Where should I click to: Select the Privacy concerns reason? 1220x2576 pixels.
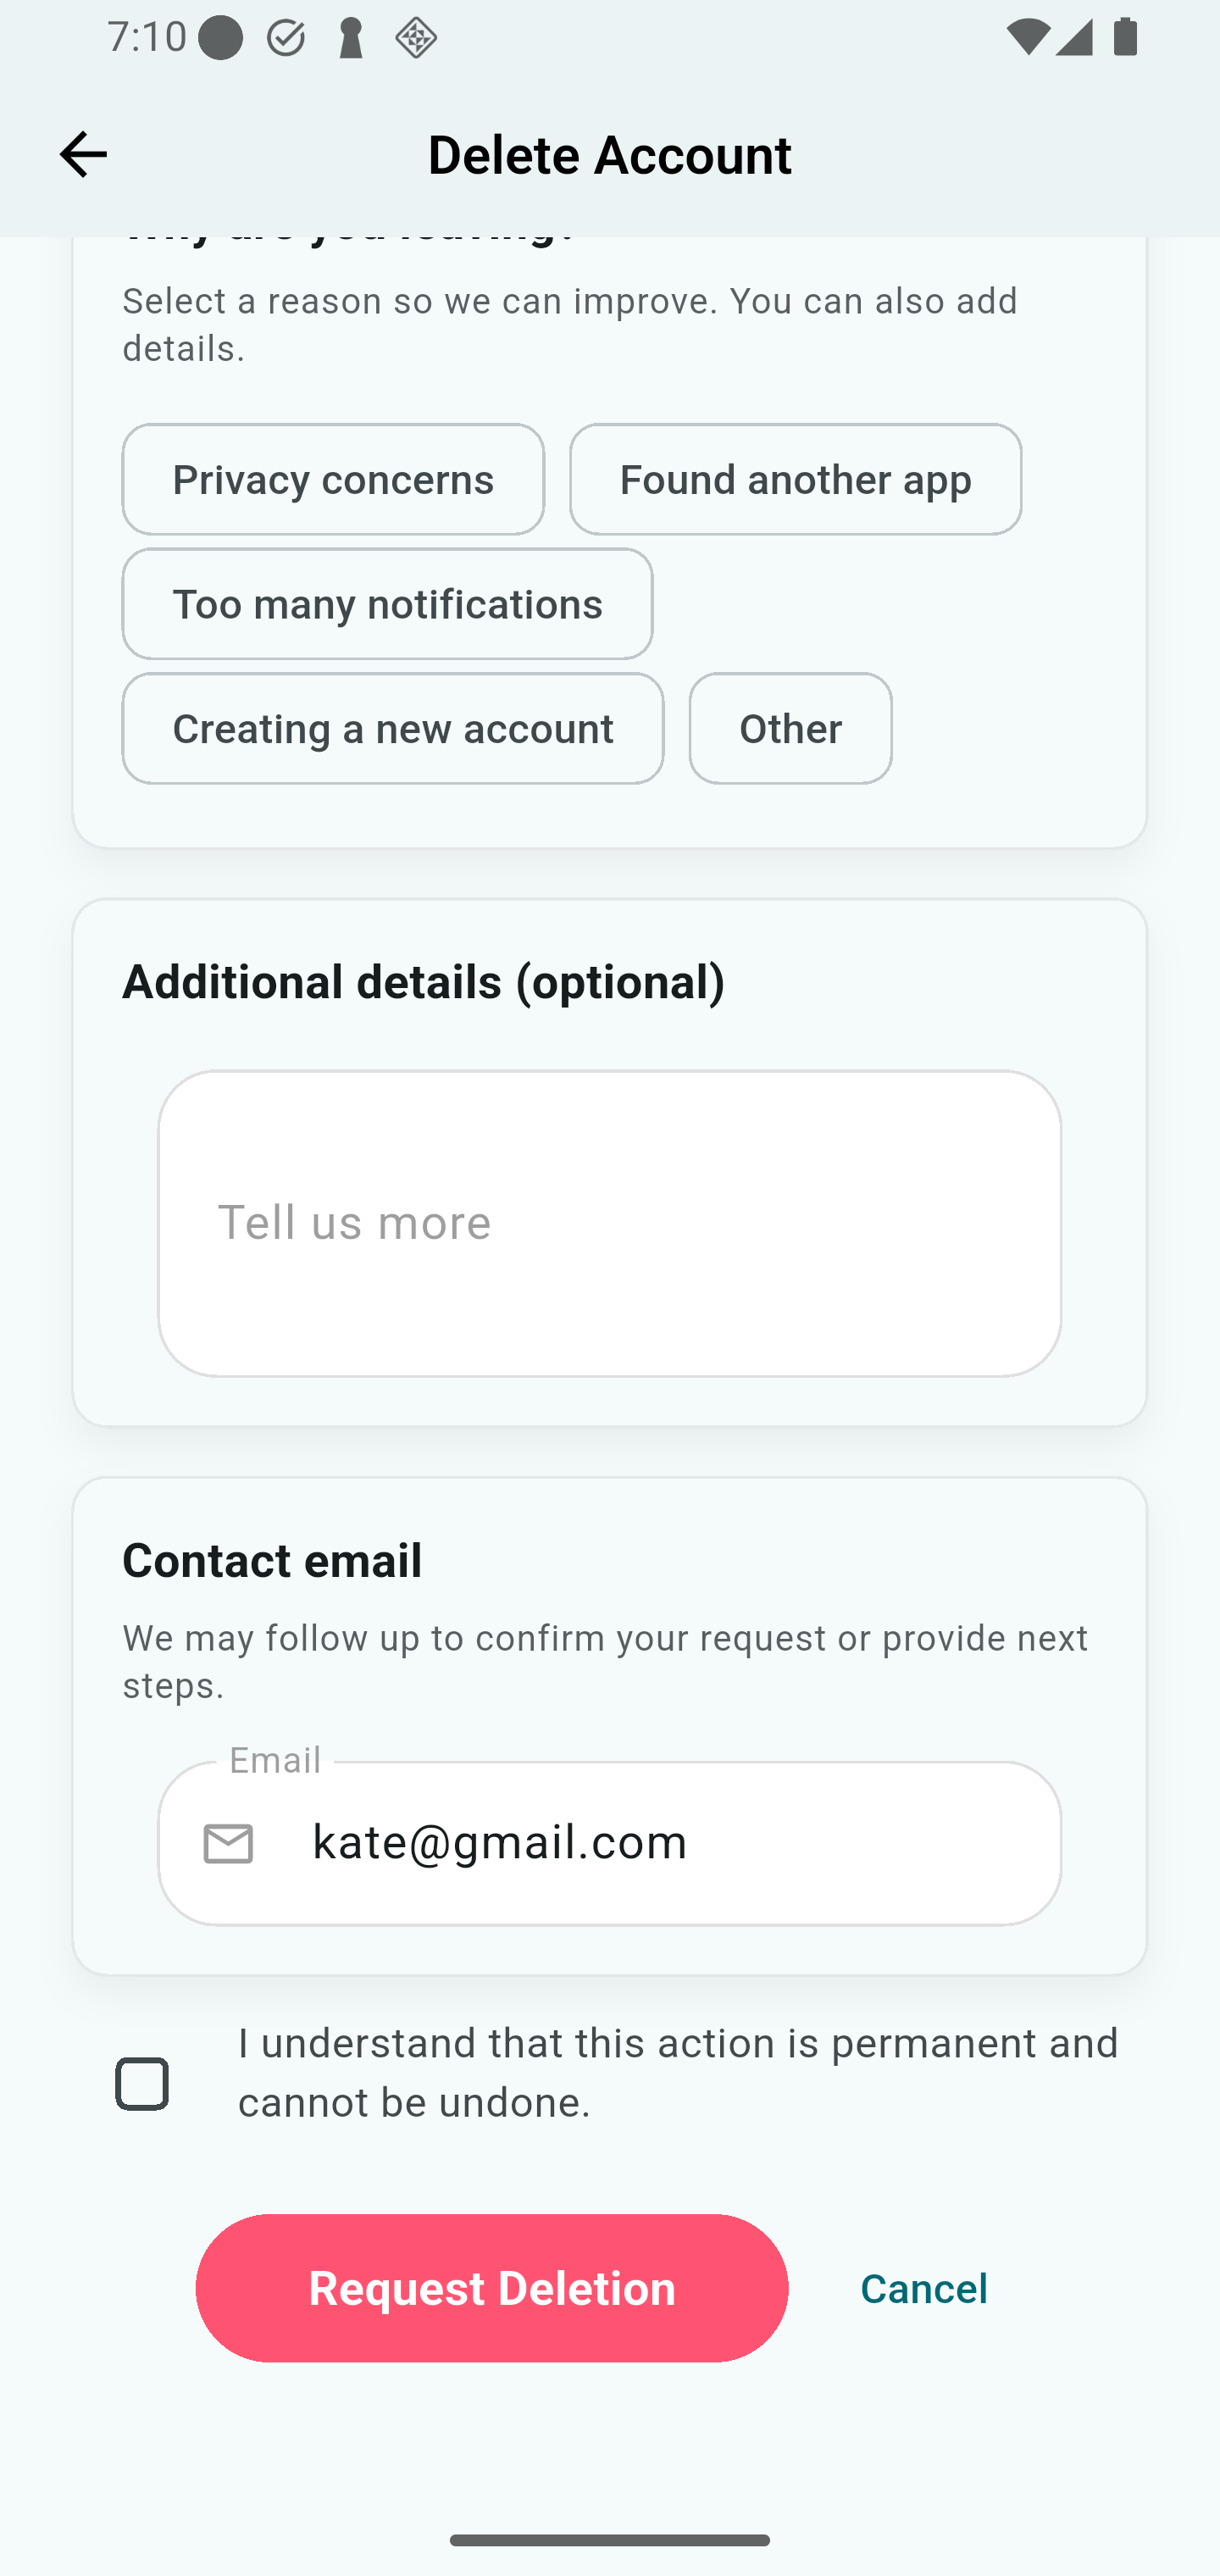(x=333, y=480)
